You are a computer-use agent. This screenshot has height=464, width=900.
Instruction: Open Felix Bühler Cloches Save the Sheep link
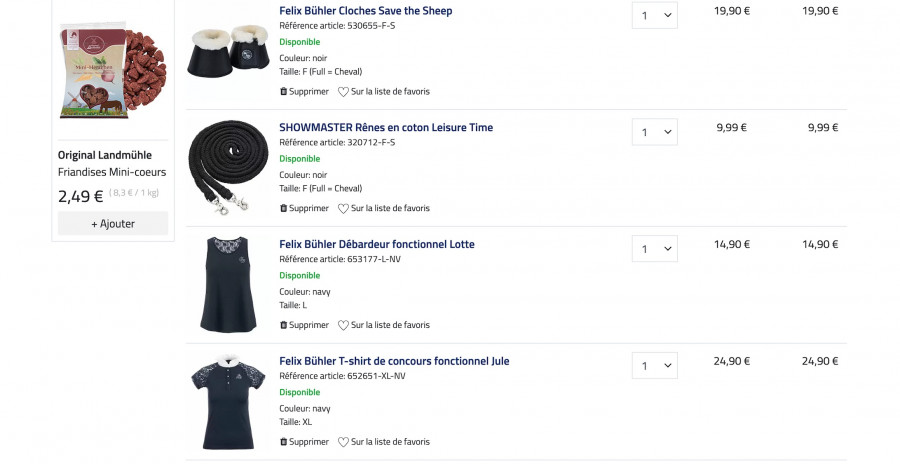pyautogui.click(x=365, y=11)
